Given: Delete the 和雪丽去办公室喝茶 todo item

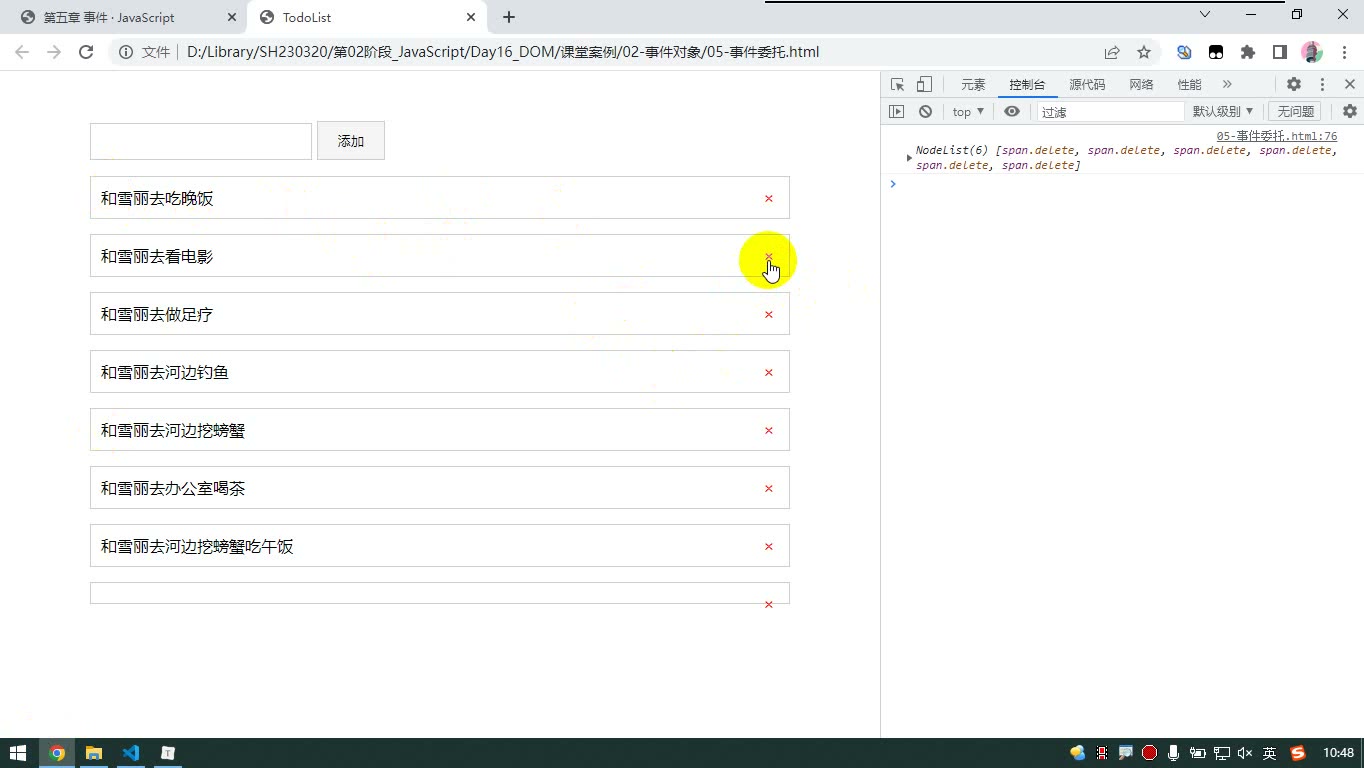Looking at the screenshot, I should tap(768, 488).
